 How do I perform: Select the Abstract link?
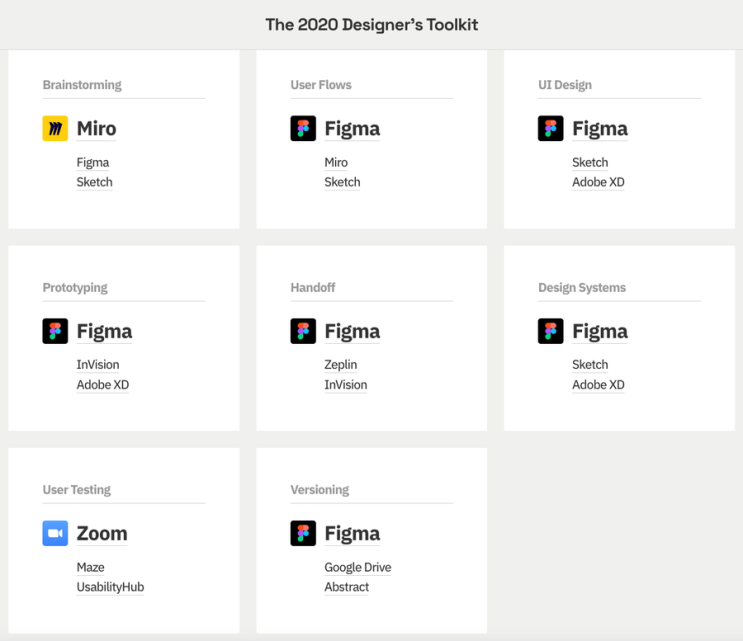pos(346,587)
